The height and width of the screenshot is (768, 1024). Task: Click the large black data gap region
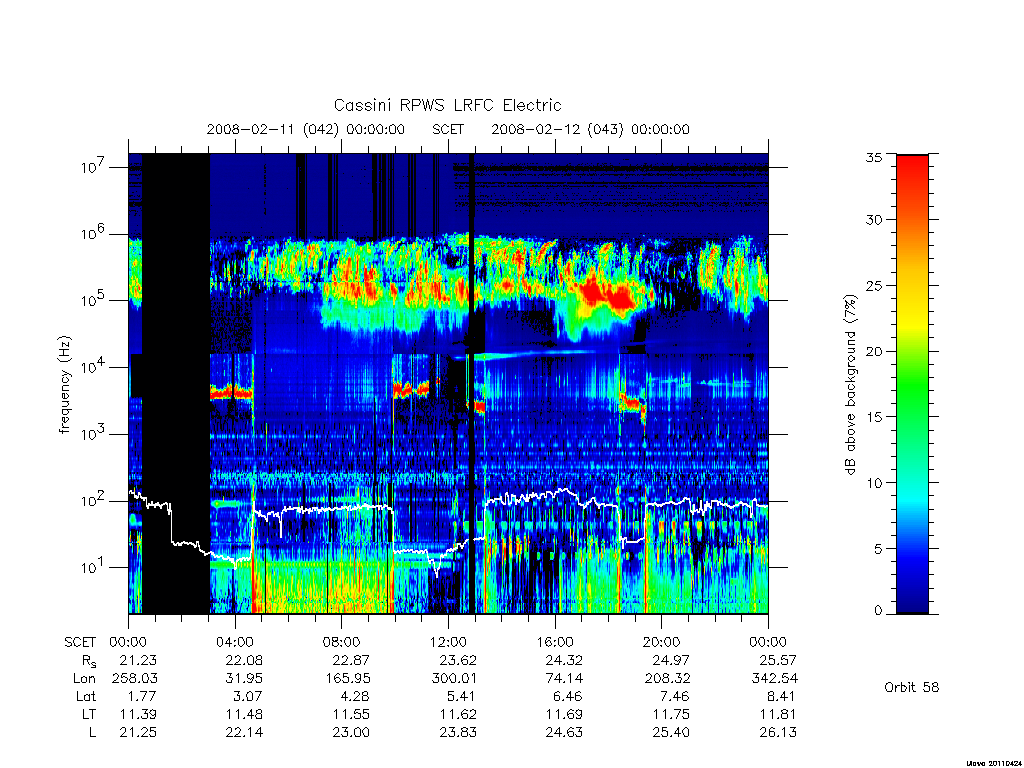(176, 383)
